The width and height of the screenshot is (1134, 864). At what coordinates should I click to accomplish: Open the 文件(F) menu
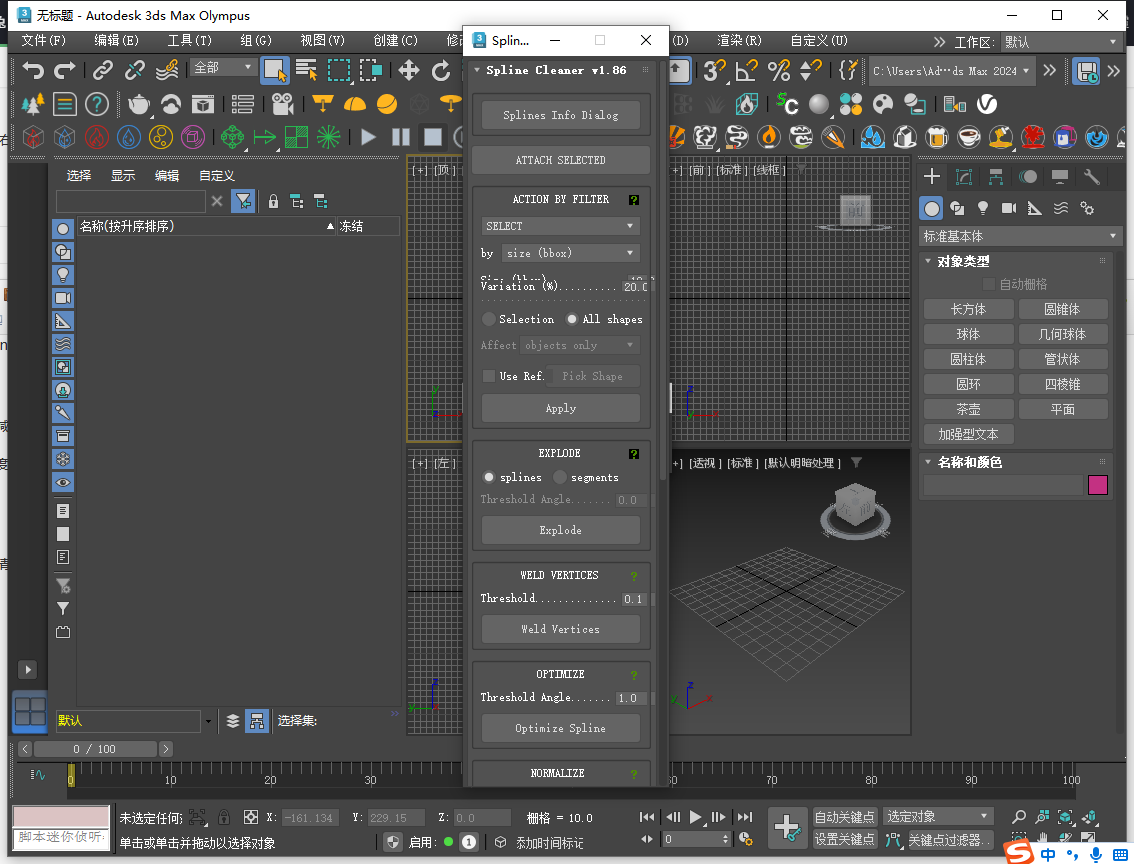click(x=43, y=40)
